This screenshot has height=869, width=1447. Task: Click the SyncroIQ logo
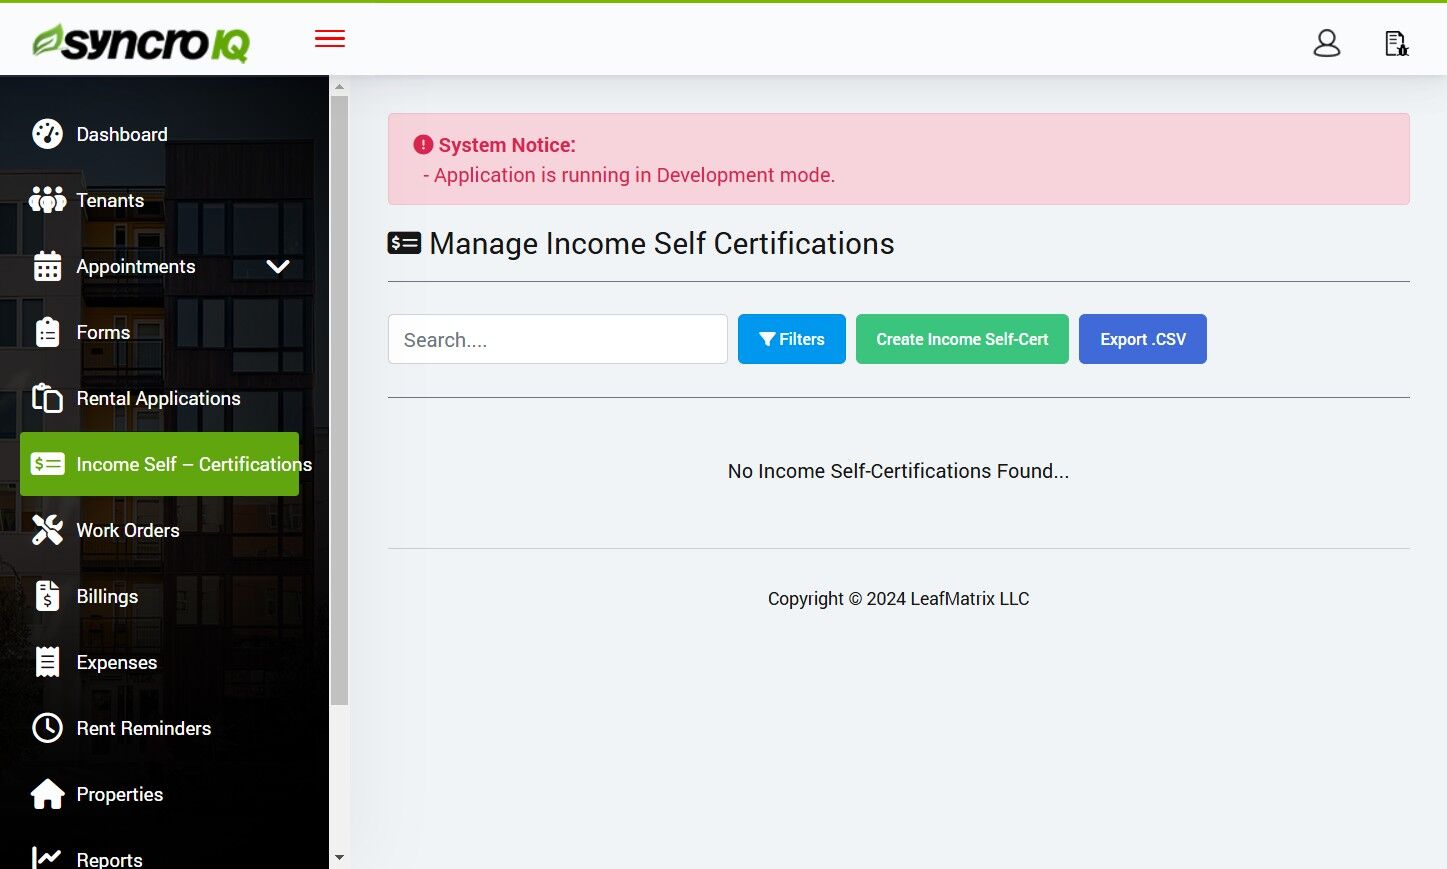coord(141,42)
